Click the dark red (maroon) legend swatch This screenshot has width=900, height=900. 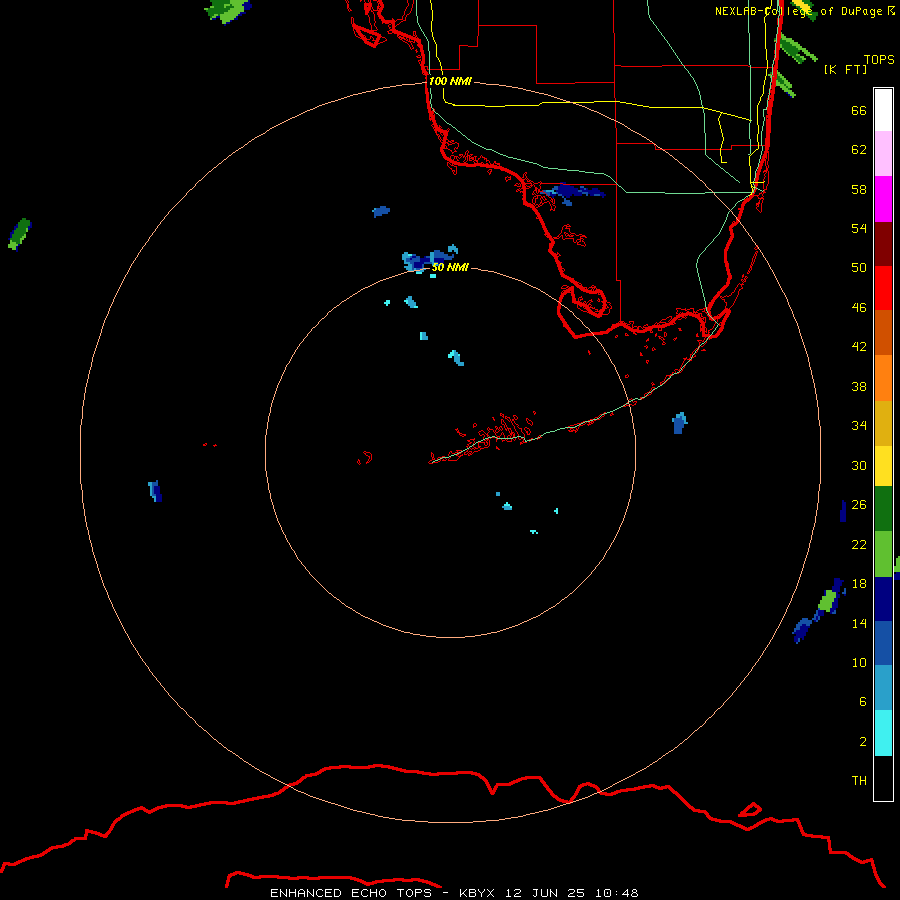click(x=883, y=244)
